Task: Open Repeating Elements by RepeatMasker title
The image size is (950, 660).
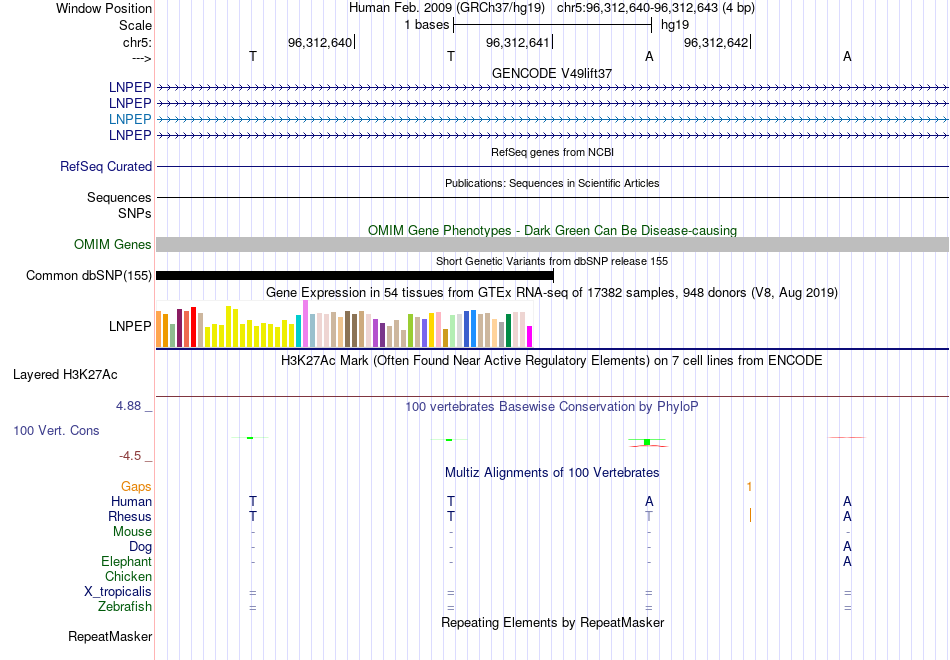Action: pos(552,623)
